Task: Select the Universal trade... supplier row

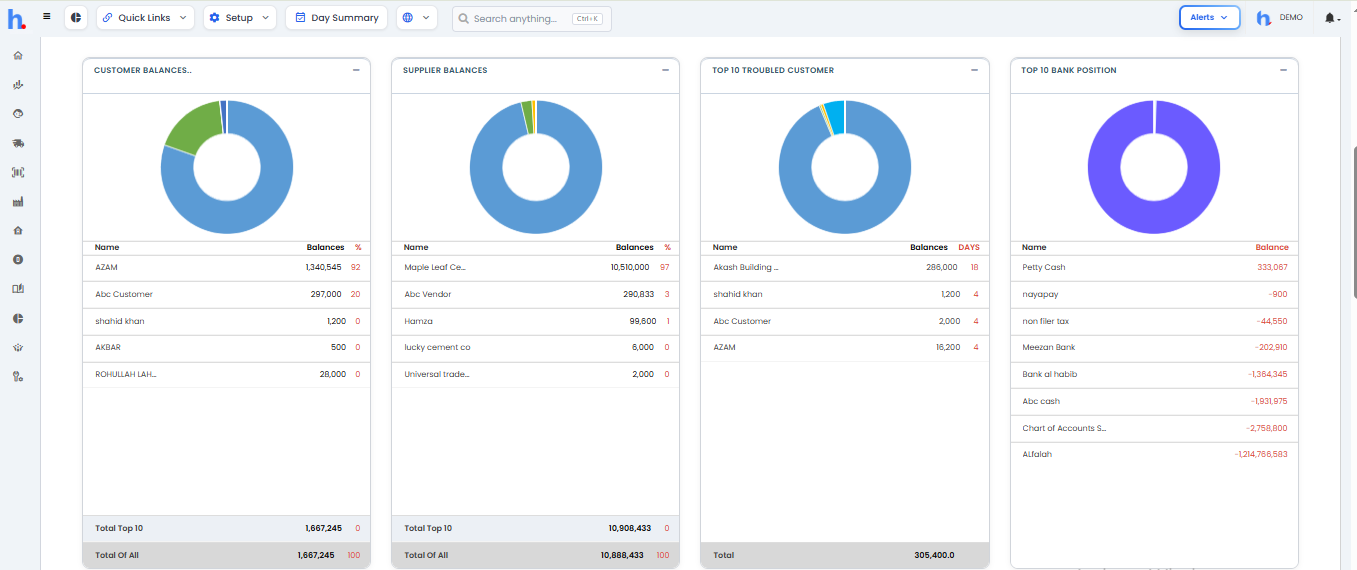Action: (535, 374)
